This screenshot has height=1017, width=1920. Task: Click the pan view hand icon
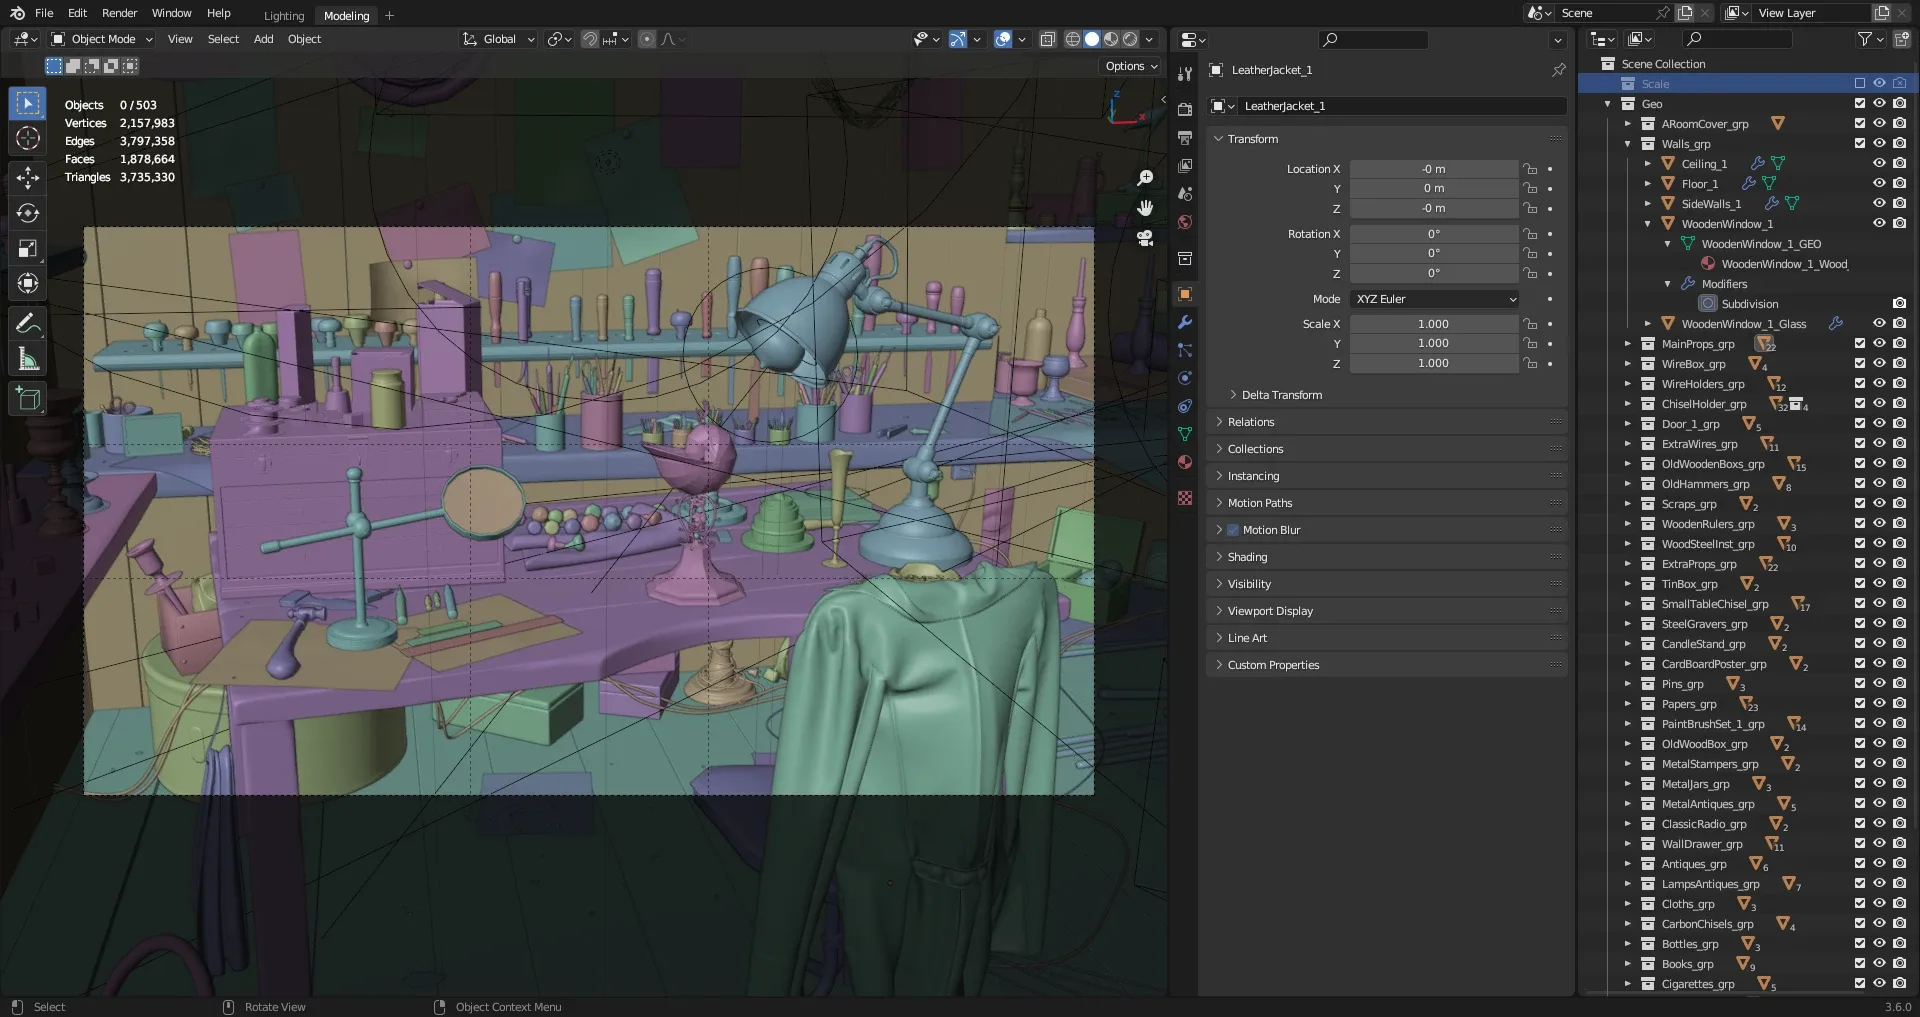1145,208
